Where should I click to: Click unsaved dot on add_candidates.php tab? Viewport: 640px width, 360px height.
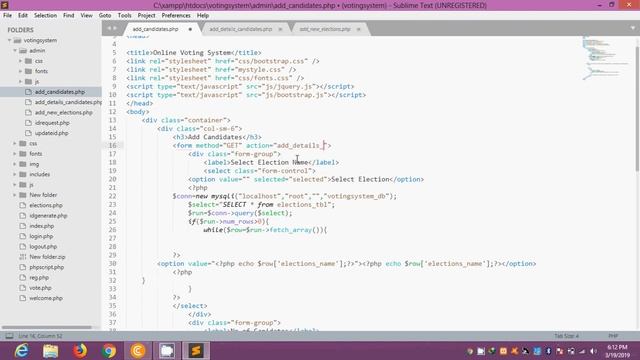[190, 29]
